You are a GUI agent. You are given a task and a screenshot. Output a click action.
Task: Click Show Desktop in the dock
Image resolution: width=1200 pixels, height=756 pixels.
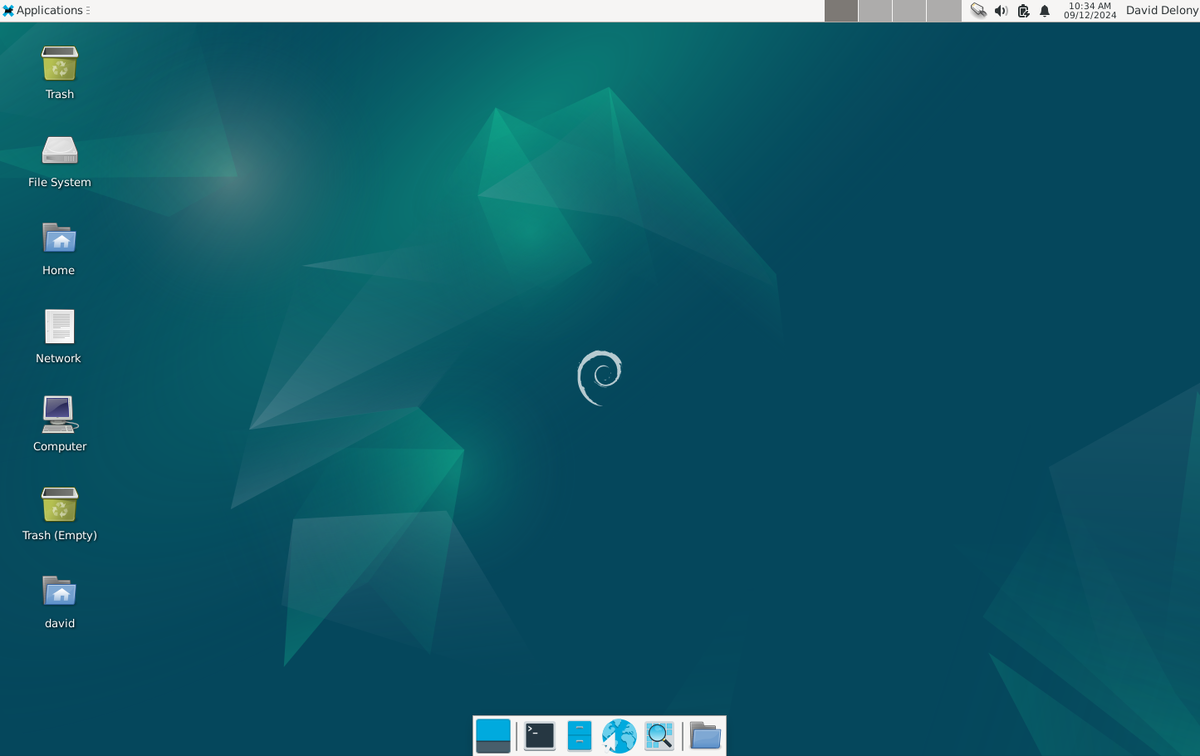493,736
